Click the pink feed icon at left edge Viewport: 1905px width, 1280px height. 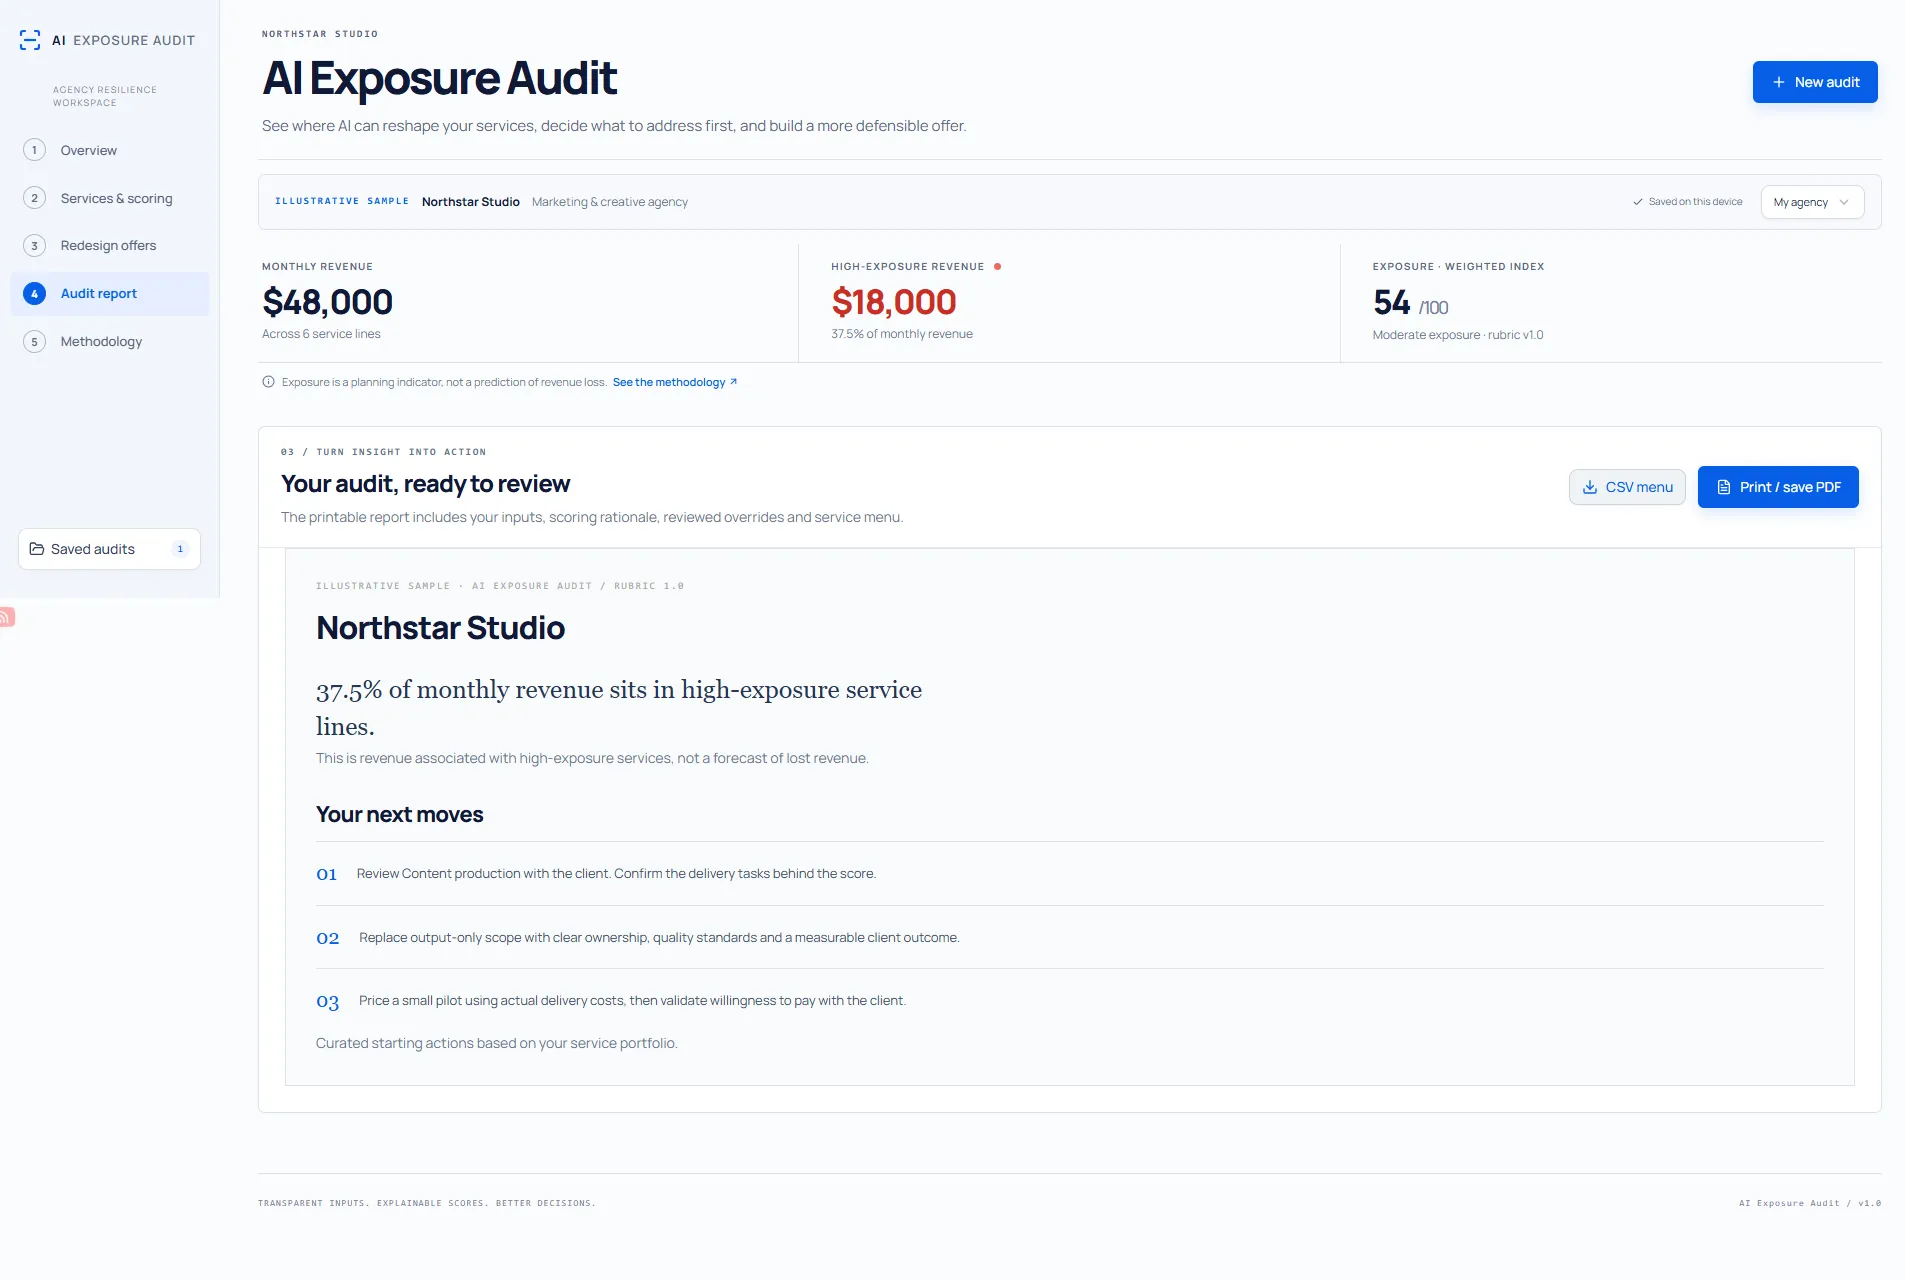click(7, 617)
